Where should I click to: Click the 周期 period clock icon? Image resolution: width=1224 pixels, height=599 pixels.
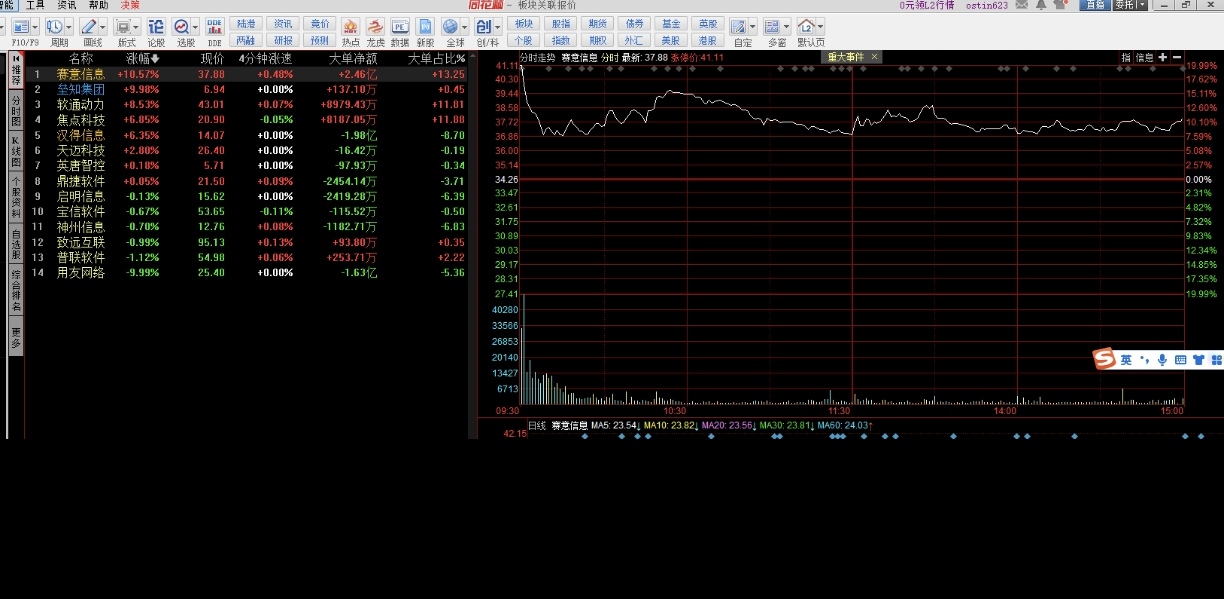coord(54,26)
